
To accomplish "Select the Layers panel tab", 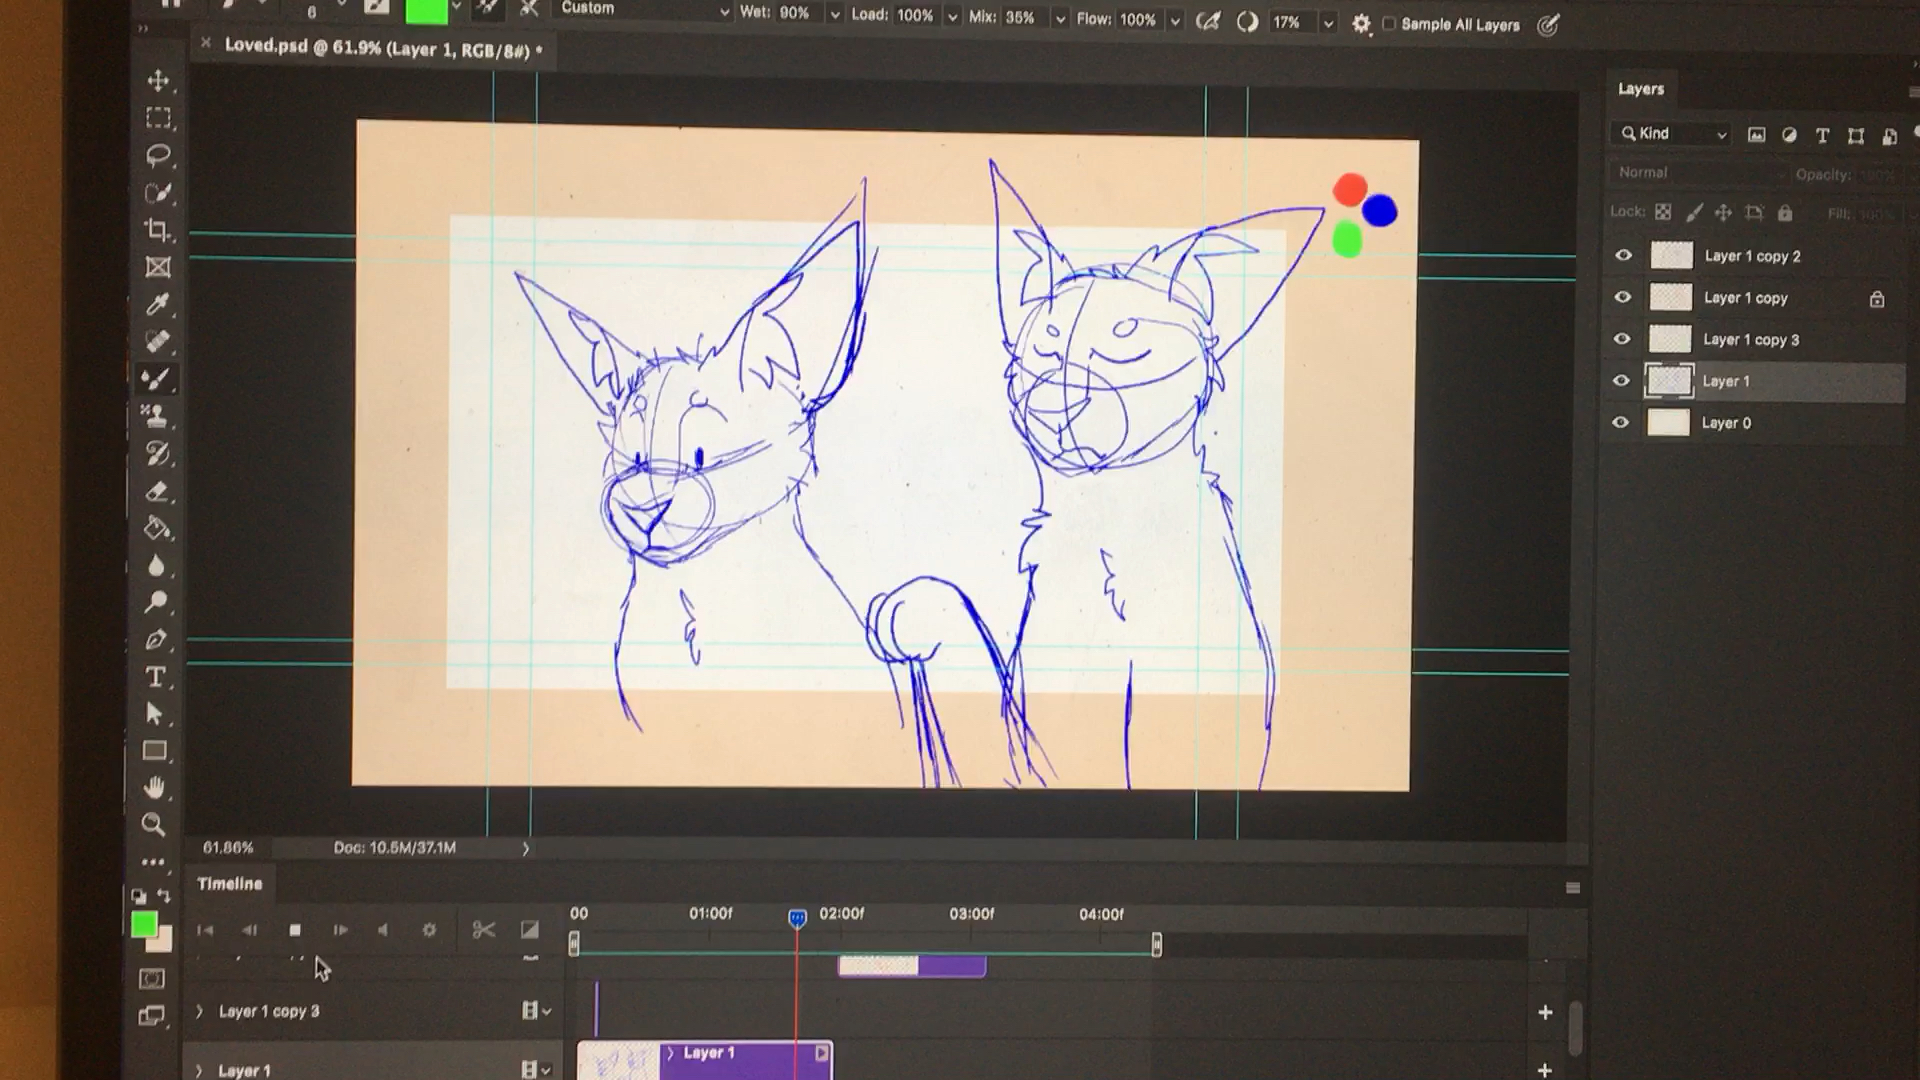I will tap(1641, 89).
